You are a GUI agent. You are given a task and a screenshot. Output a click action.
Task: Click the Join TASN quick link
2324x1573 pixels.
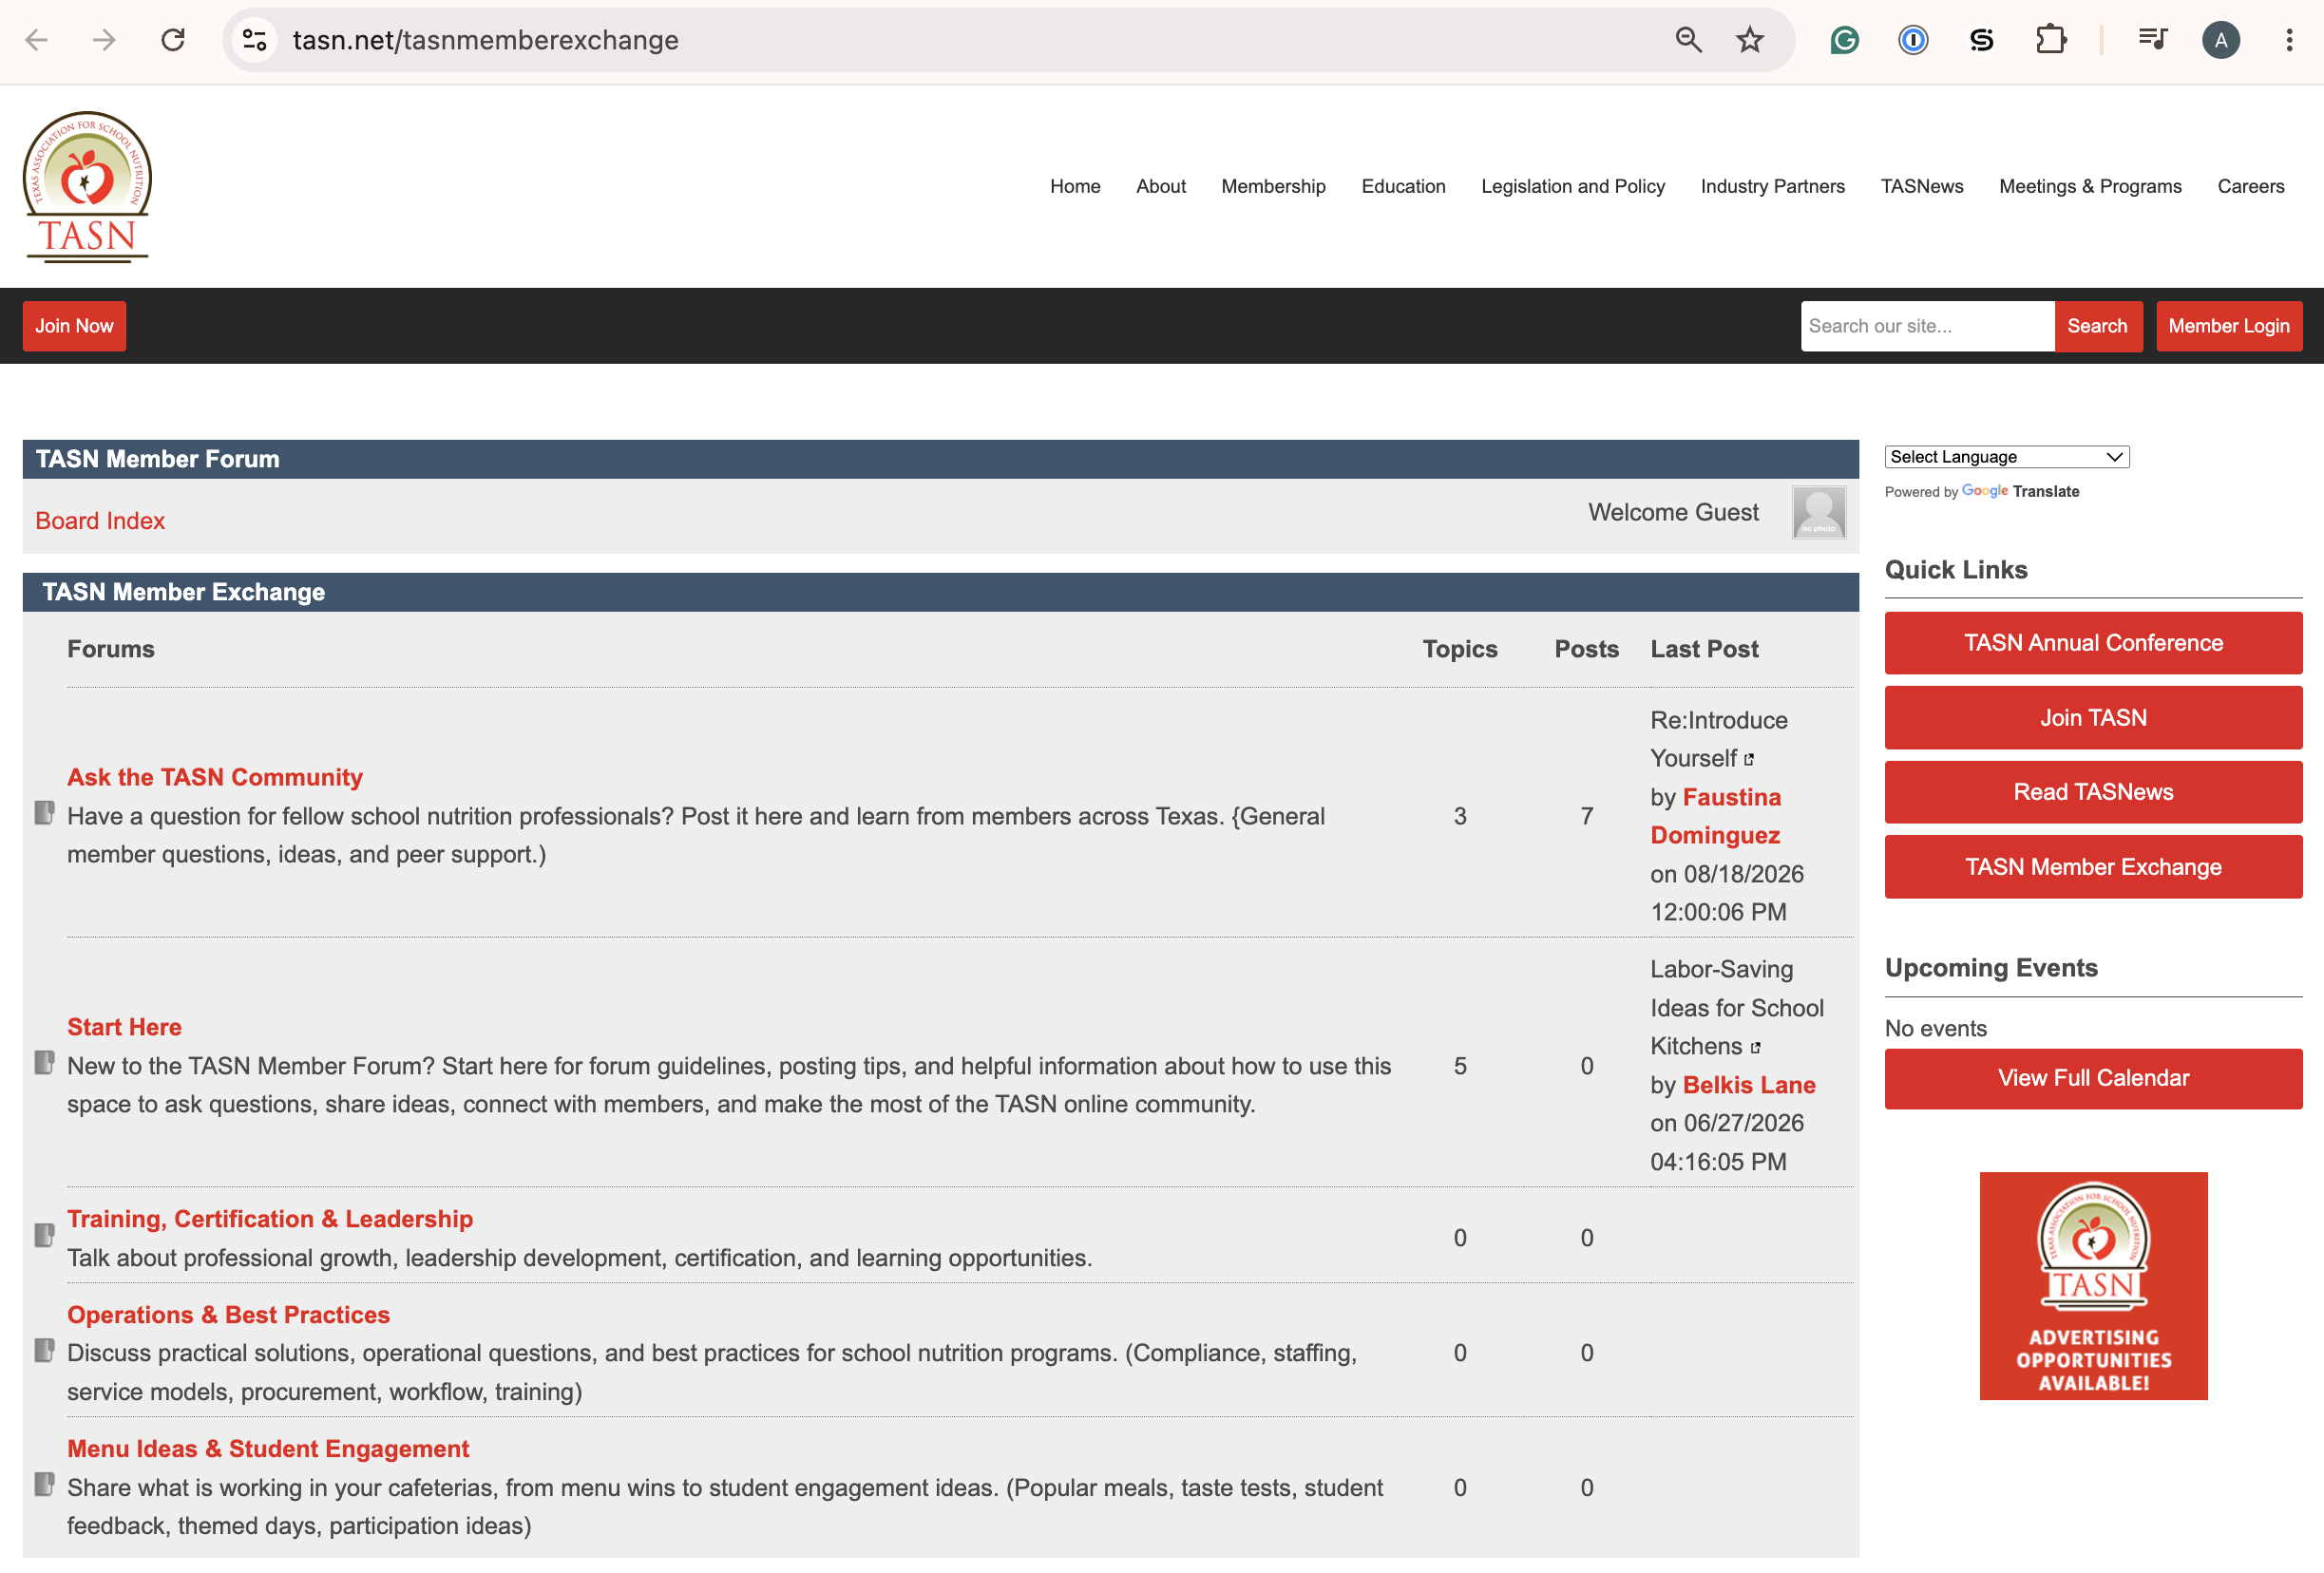point(2093,717)
